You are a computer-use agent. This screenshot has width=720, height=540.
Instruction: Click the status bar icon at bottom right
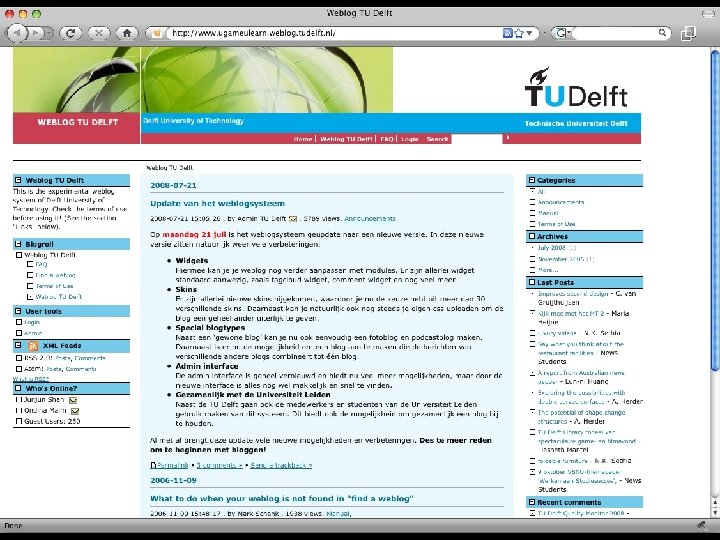pos(701,525)
